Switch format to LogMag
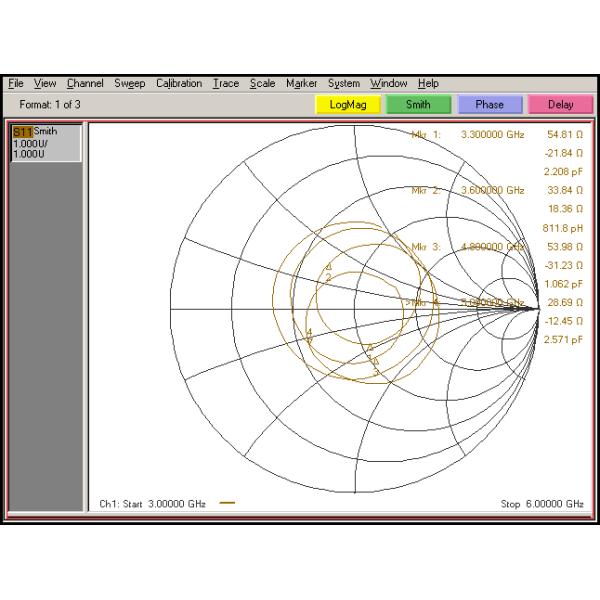Image resolution: width=600 pixels, height=600 pixels. tap(347, 104)
